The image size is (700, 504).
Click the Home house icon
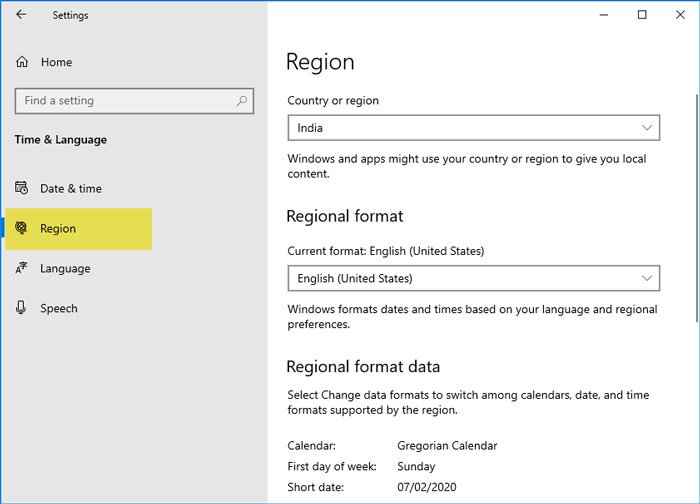(22, 62)
